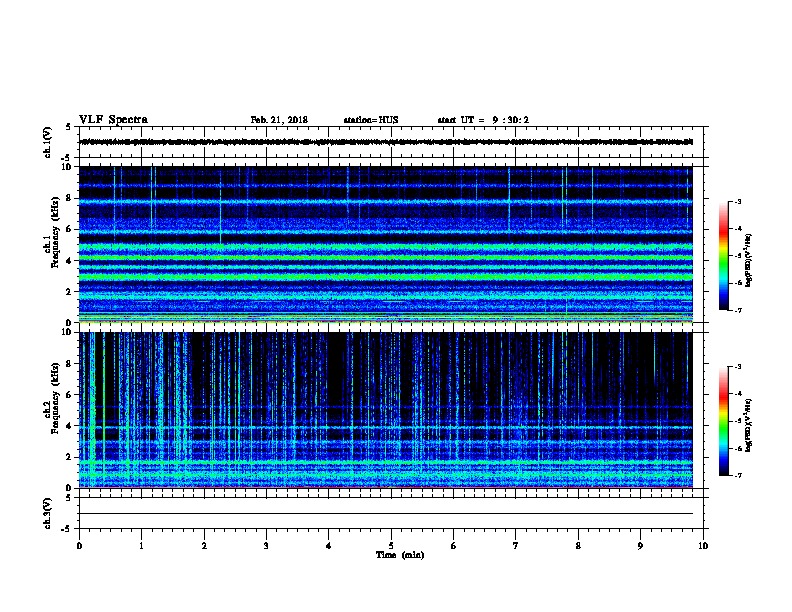This screenshot has height=612, width=792.
Task: Click the ch.2 spectrogram black gap near minute 4
Action: [x=337, y=369]
